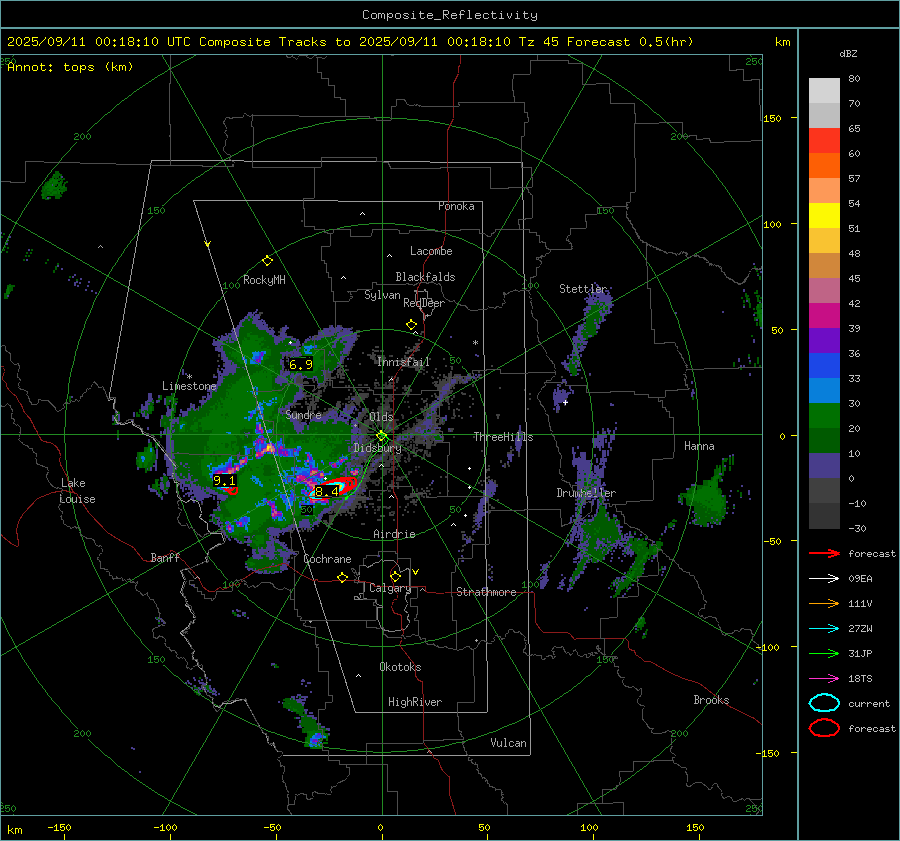Click yellow diamond marker at radar center
The image size is (900, 841).
tap(382, 436)
